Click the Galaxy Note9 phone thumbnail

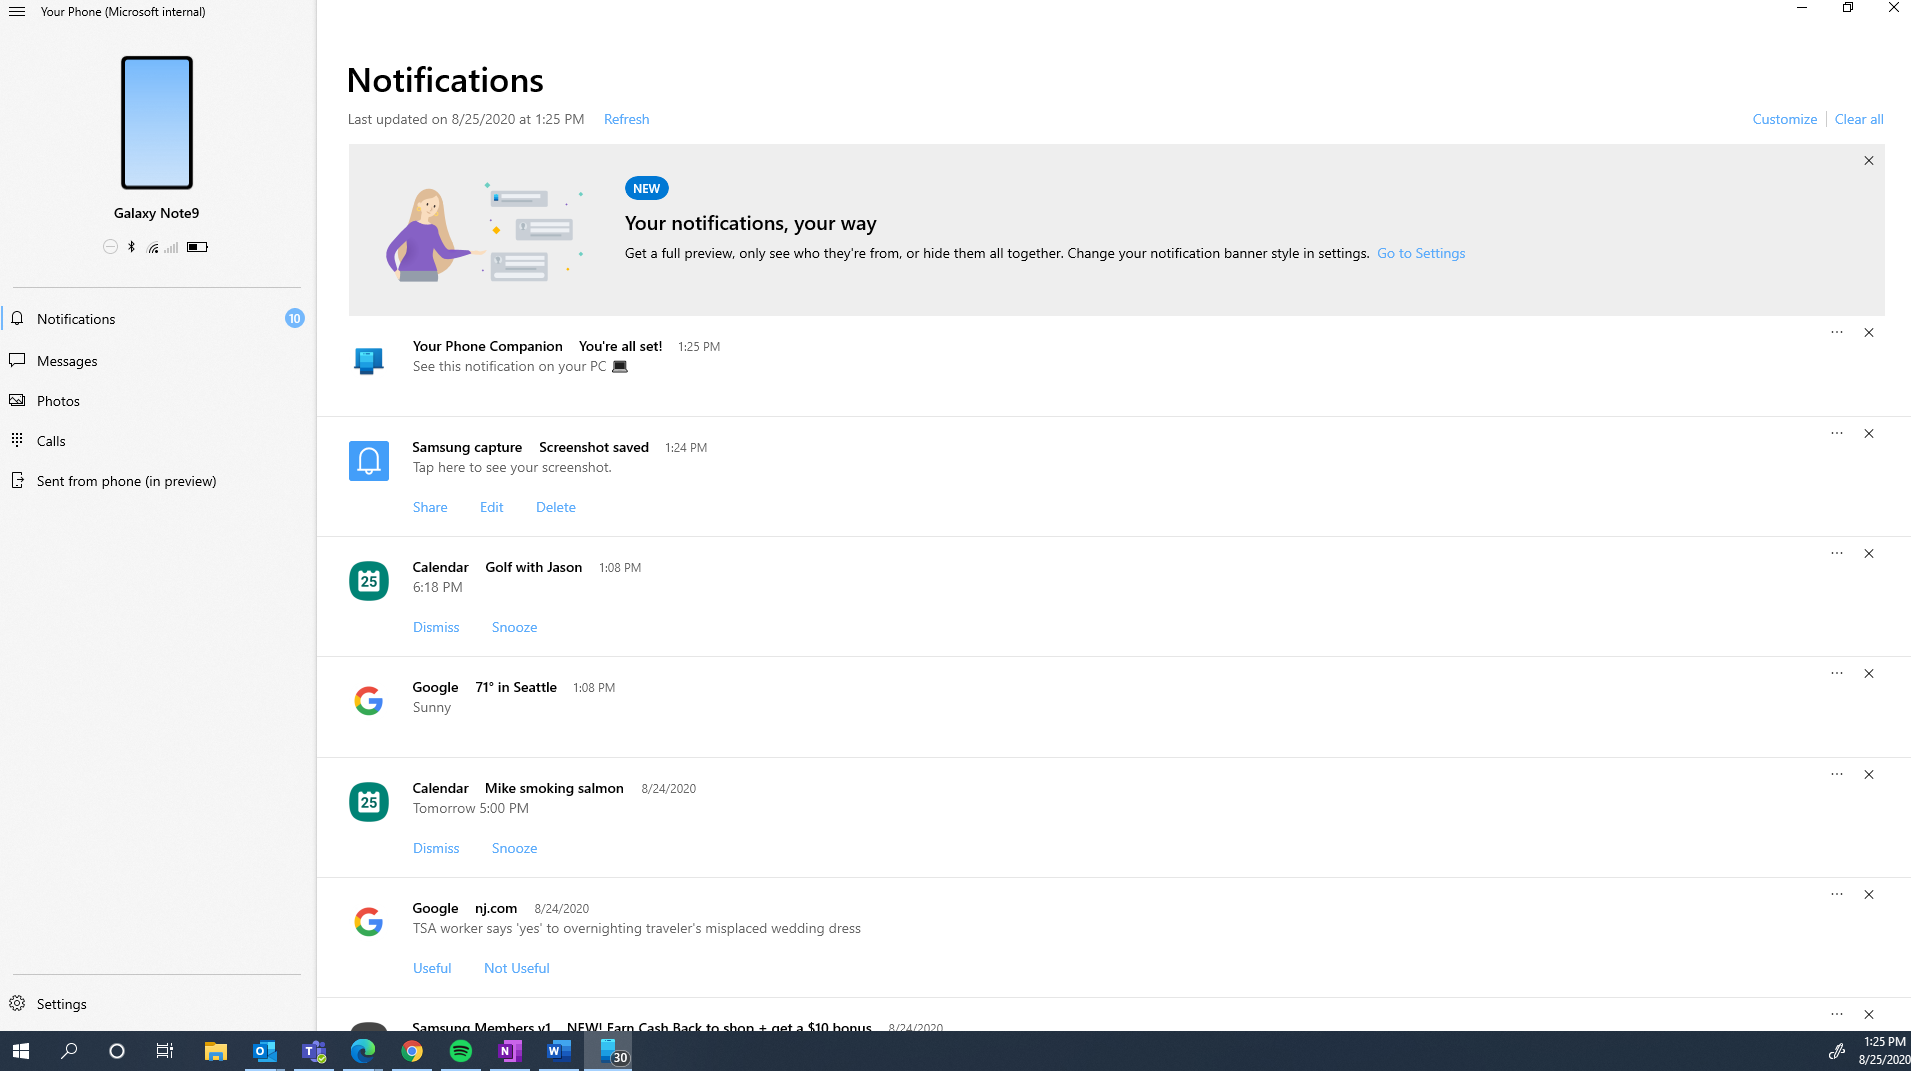pos(157,123)
